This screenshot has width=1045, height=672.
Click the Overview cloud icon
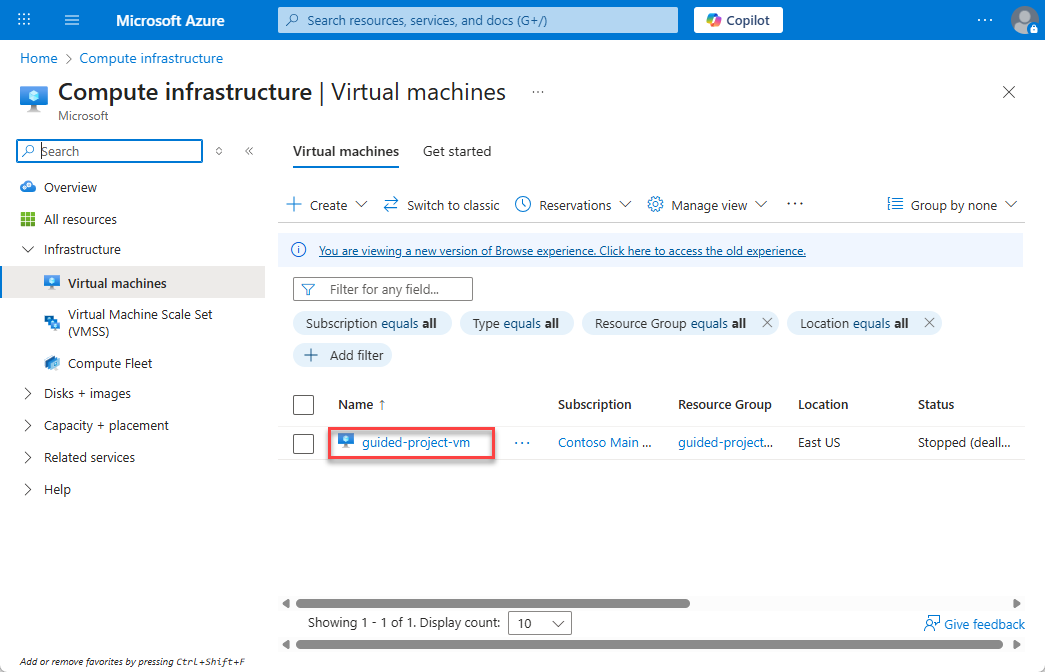tap(28, 187)
